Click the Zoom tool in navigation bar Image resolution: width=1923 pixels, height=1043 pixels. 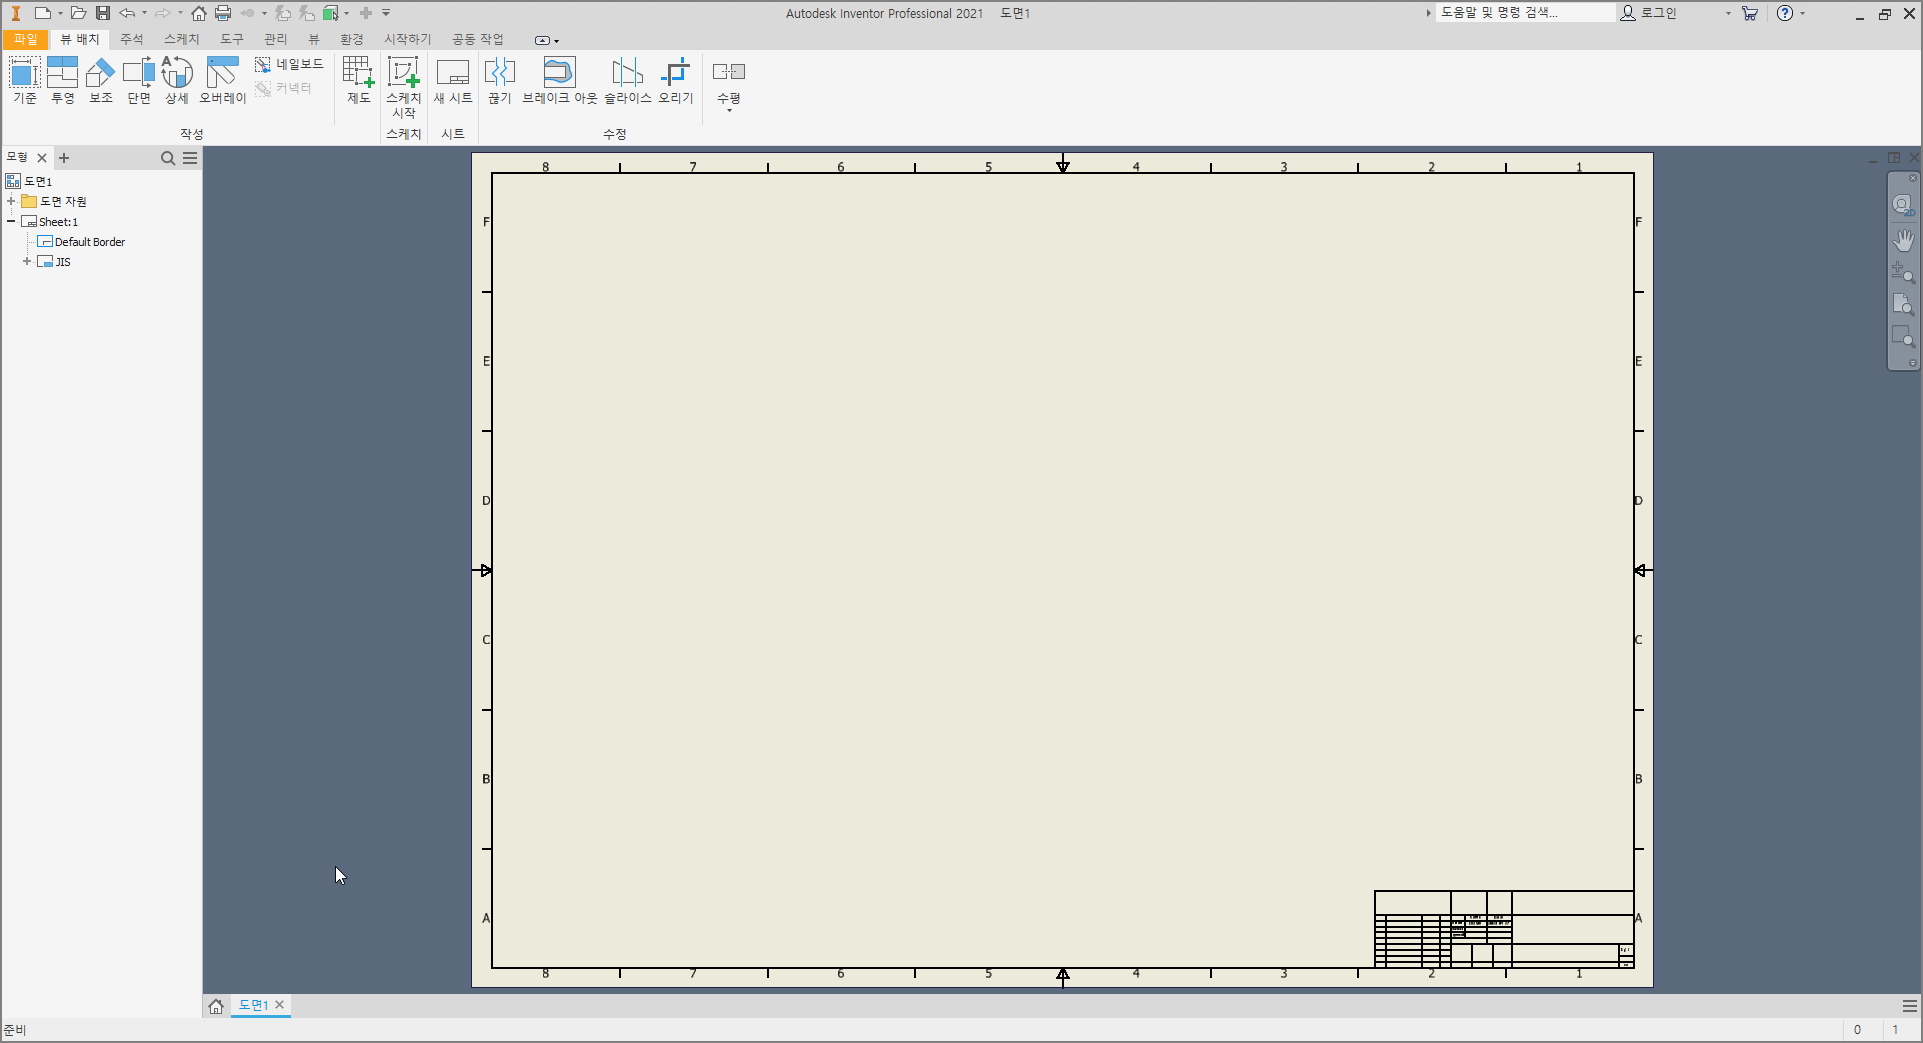[x=1903, y=272]
